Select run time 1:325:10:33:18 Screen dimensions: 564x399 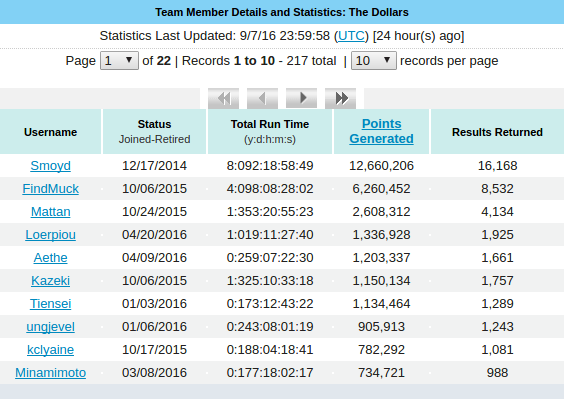coord(270,281)
